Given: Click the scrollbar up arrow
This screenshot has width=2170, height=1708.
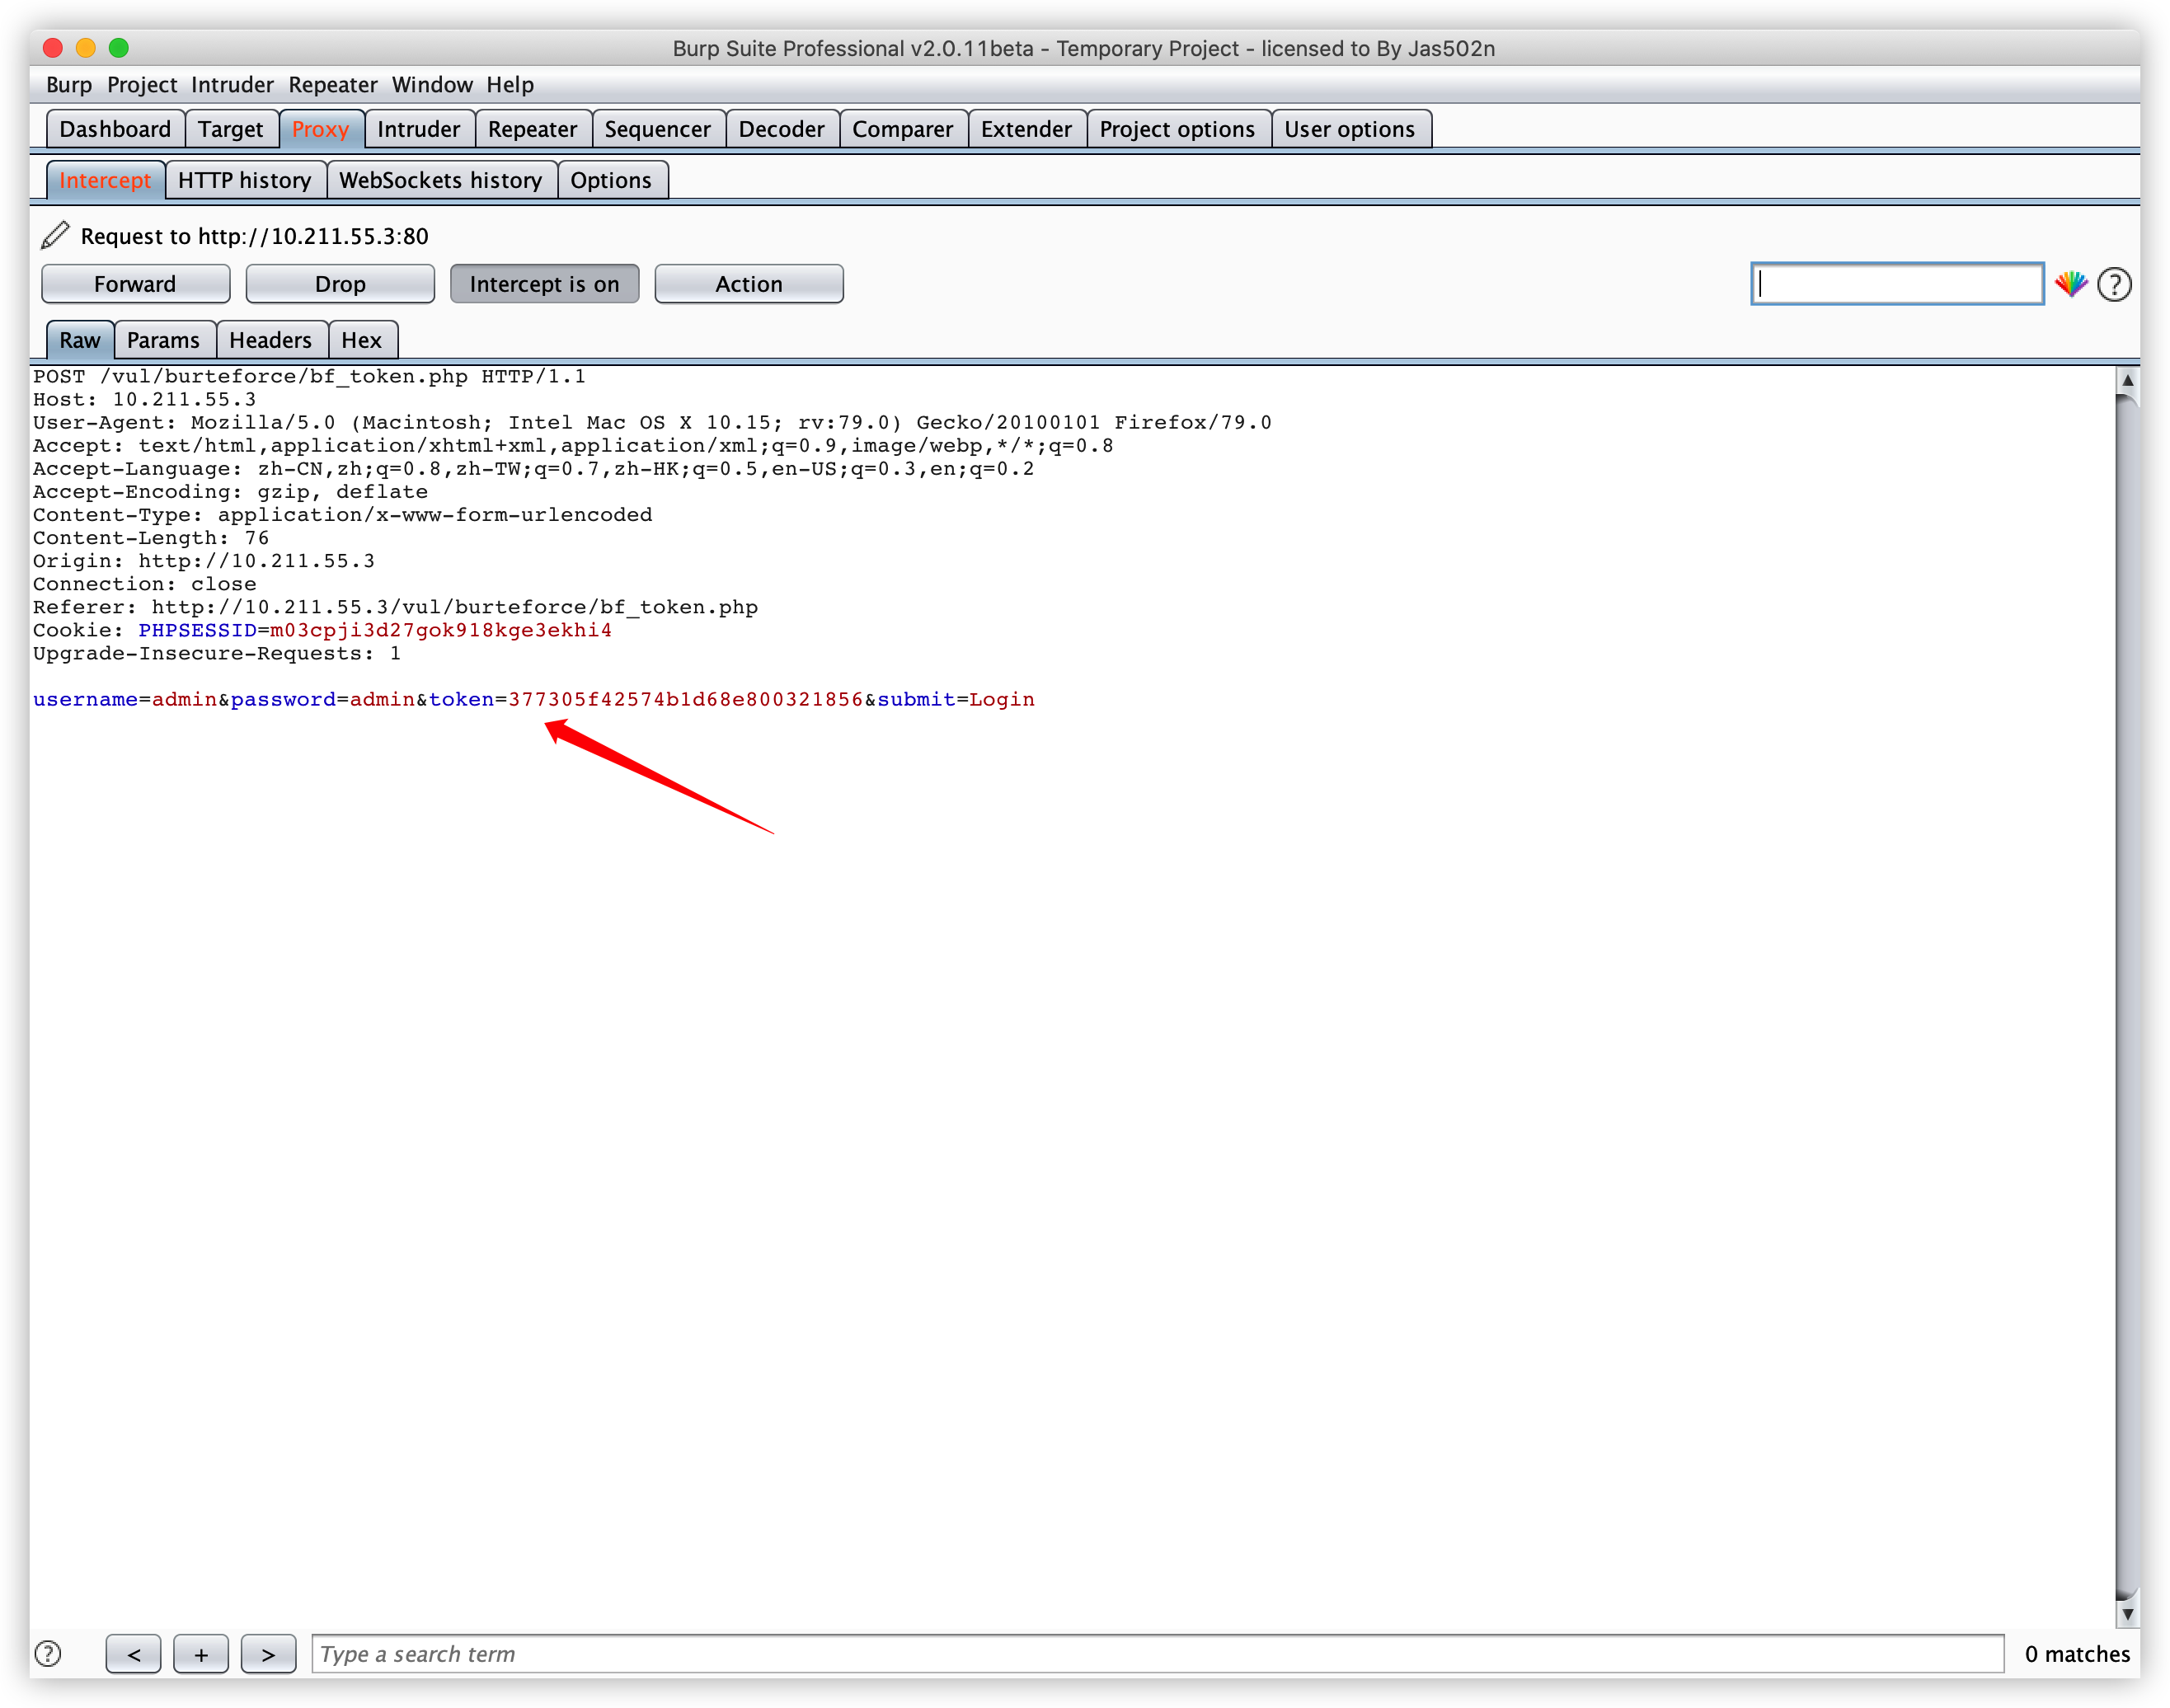Looking at the screenshot, I should click(x=2128, y=380).
